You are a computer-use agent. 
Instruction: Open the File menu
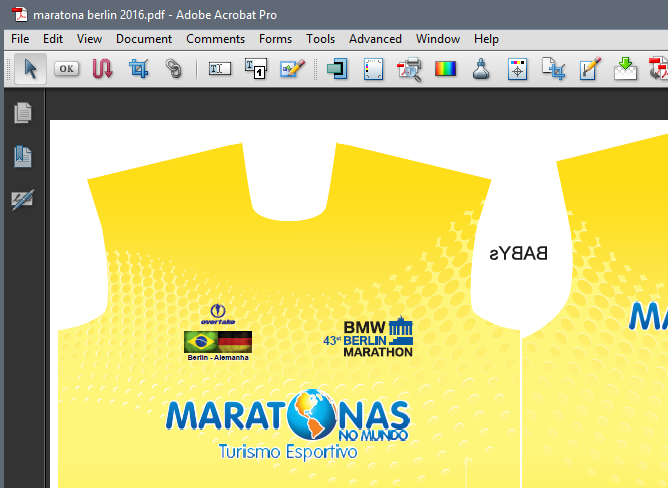tap(20, 39)
